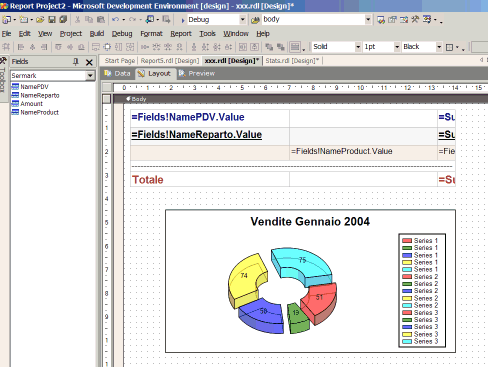Open the Build menu

(97, 34)
